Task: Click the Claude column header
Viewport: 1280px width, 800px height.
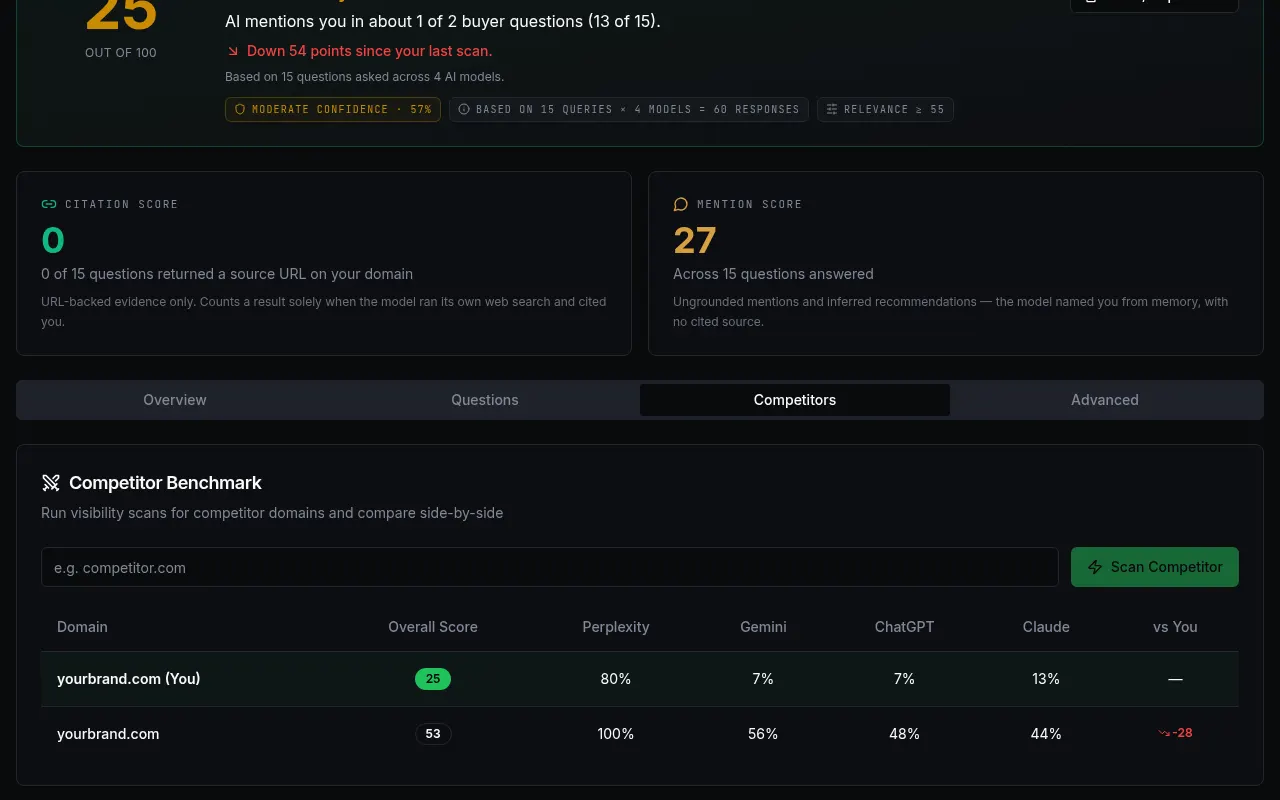Action: (1046, 627)
